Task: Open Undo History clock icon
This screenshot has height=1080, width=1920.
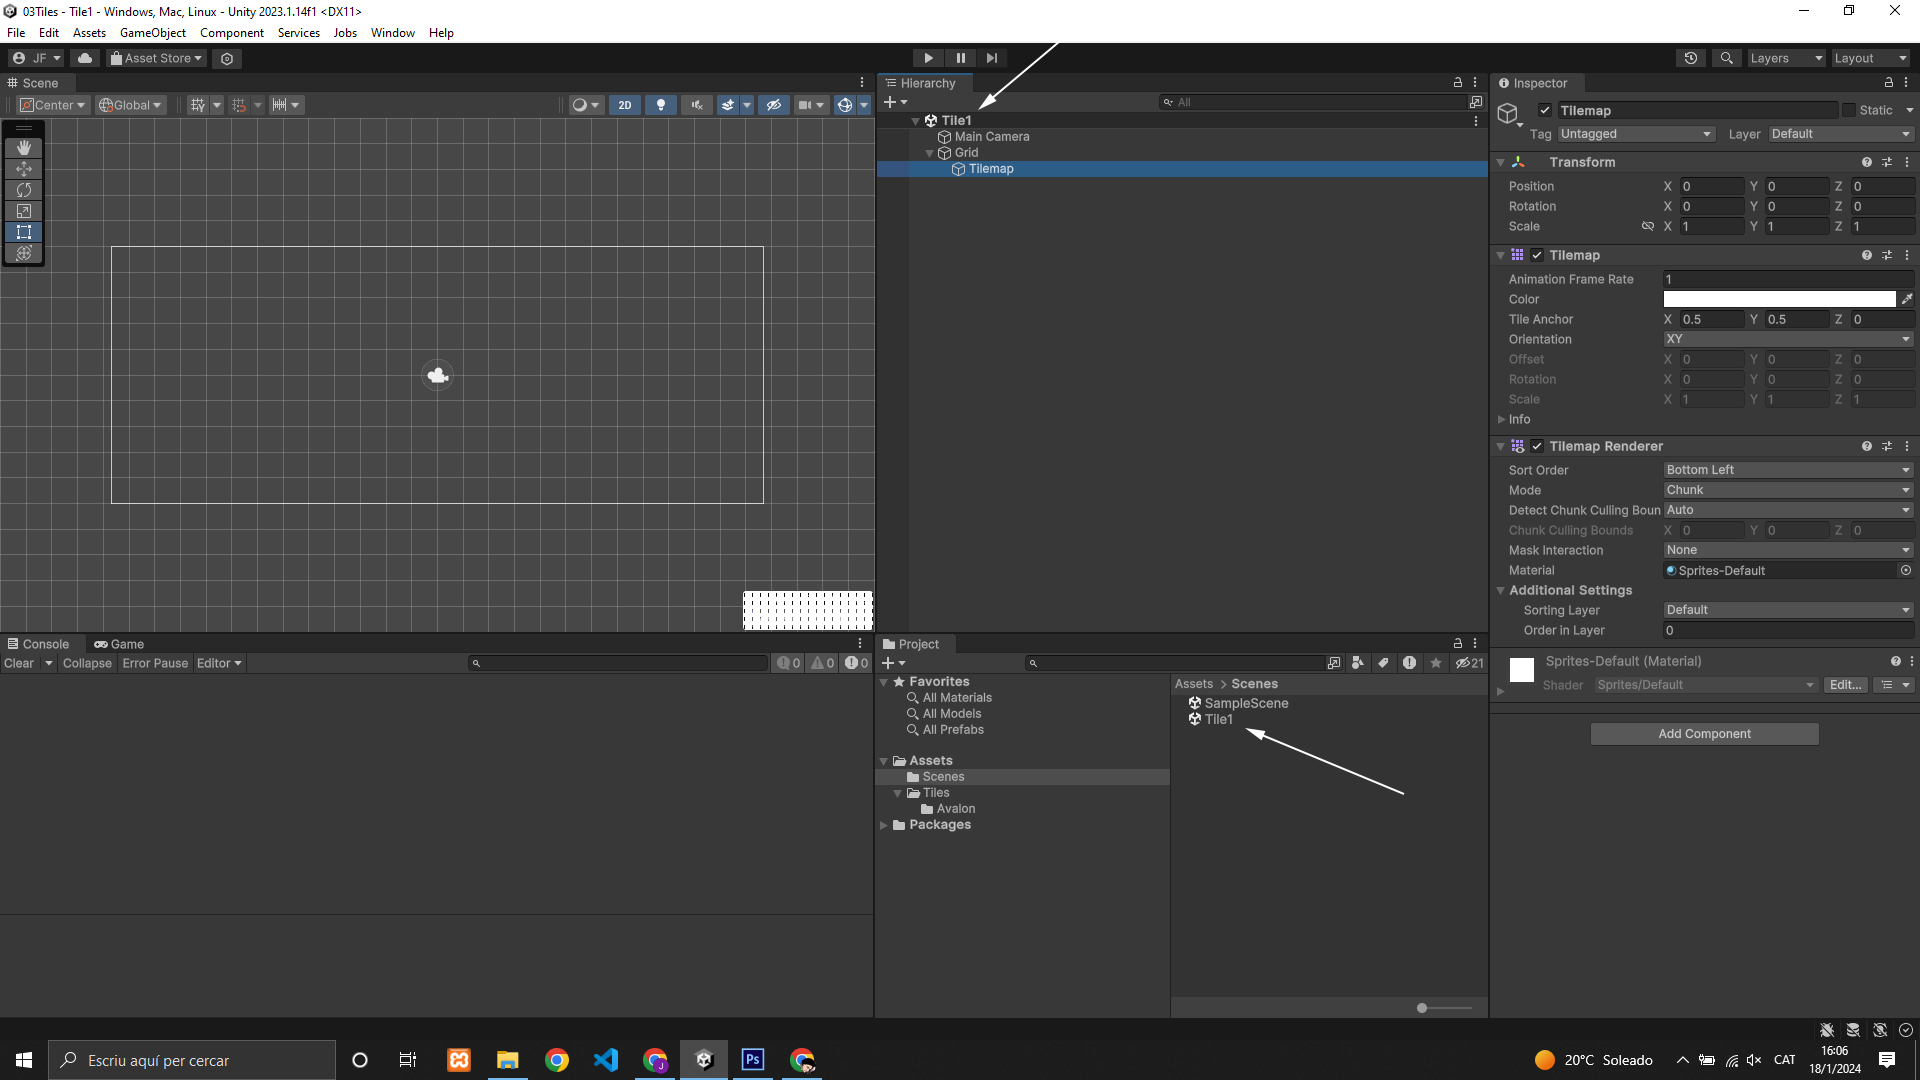Action: (x=1690, y=58)
